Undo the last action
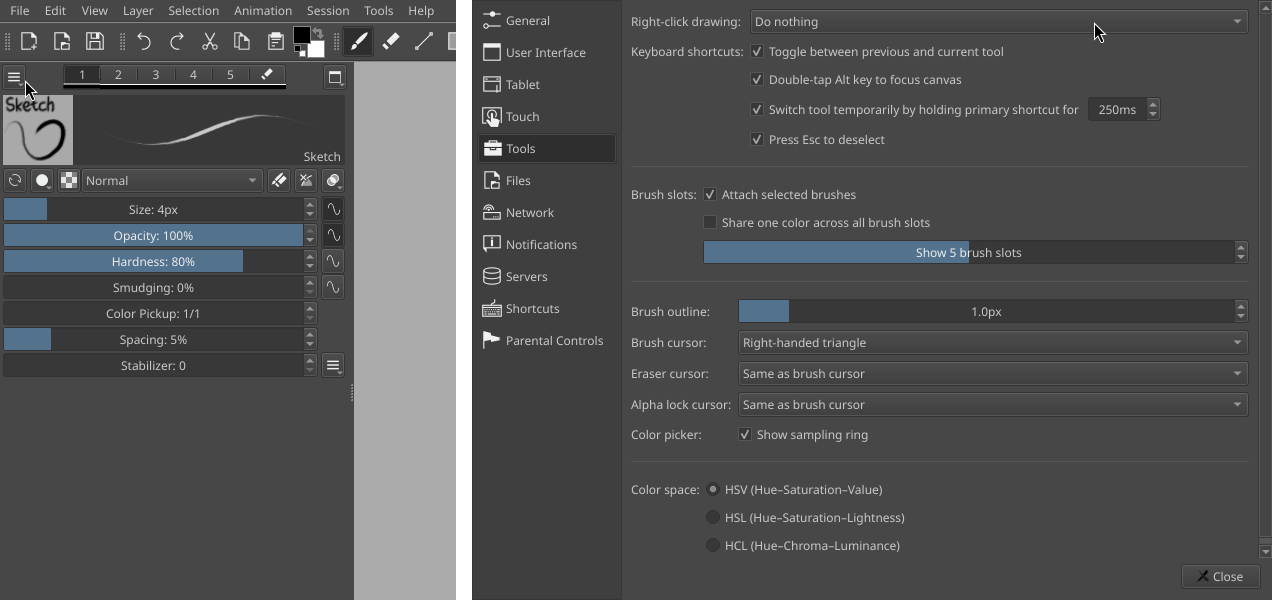The width and height of the screenshot is (1272, 600). [144, 41]
